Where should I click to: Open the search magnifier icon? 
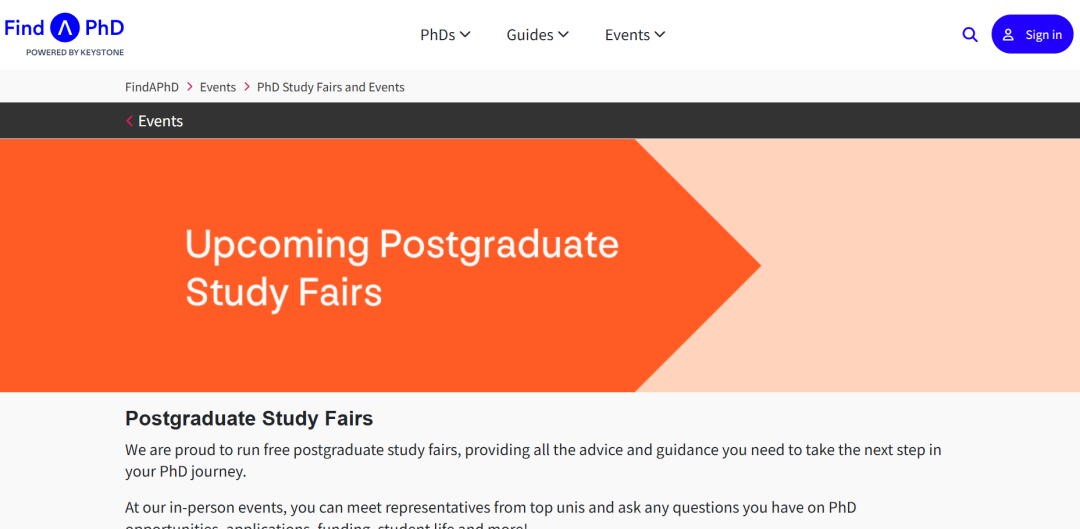969,35
